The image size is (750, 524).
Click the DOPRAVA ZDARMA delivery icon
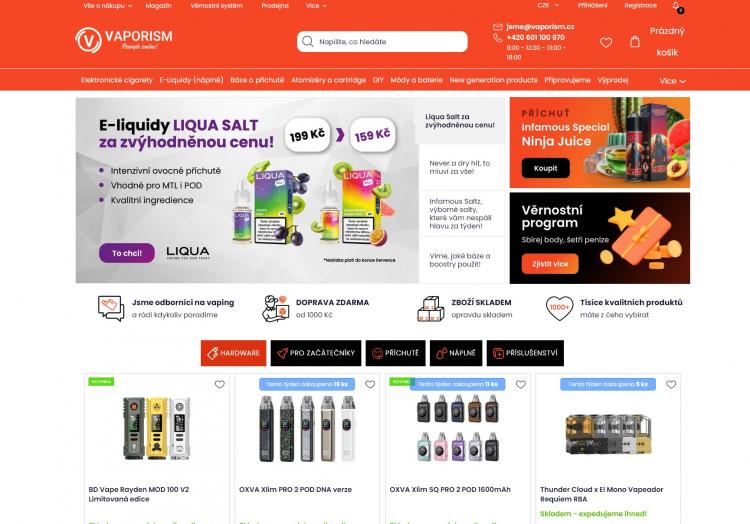coord(276,308)
